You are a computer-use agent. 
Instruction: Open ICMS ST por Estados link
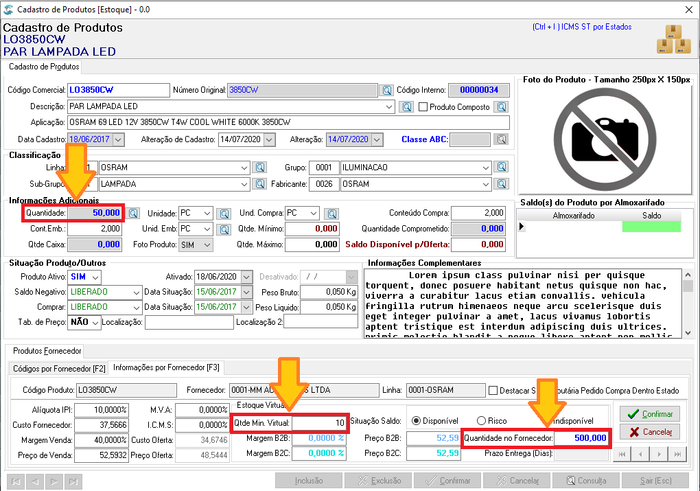[x=582, y=27]
